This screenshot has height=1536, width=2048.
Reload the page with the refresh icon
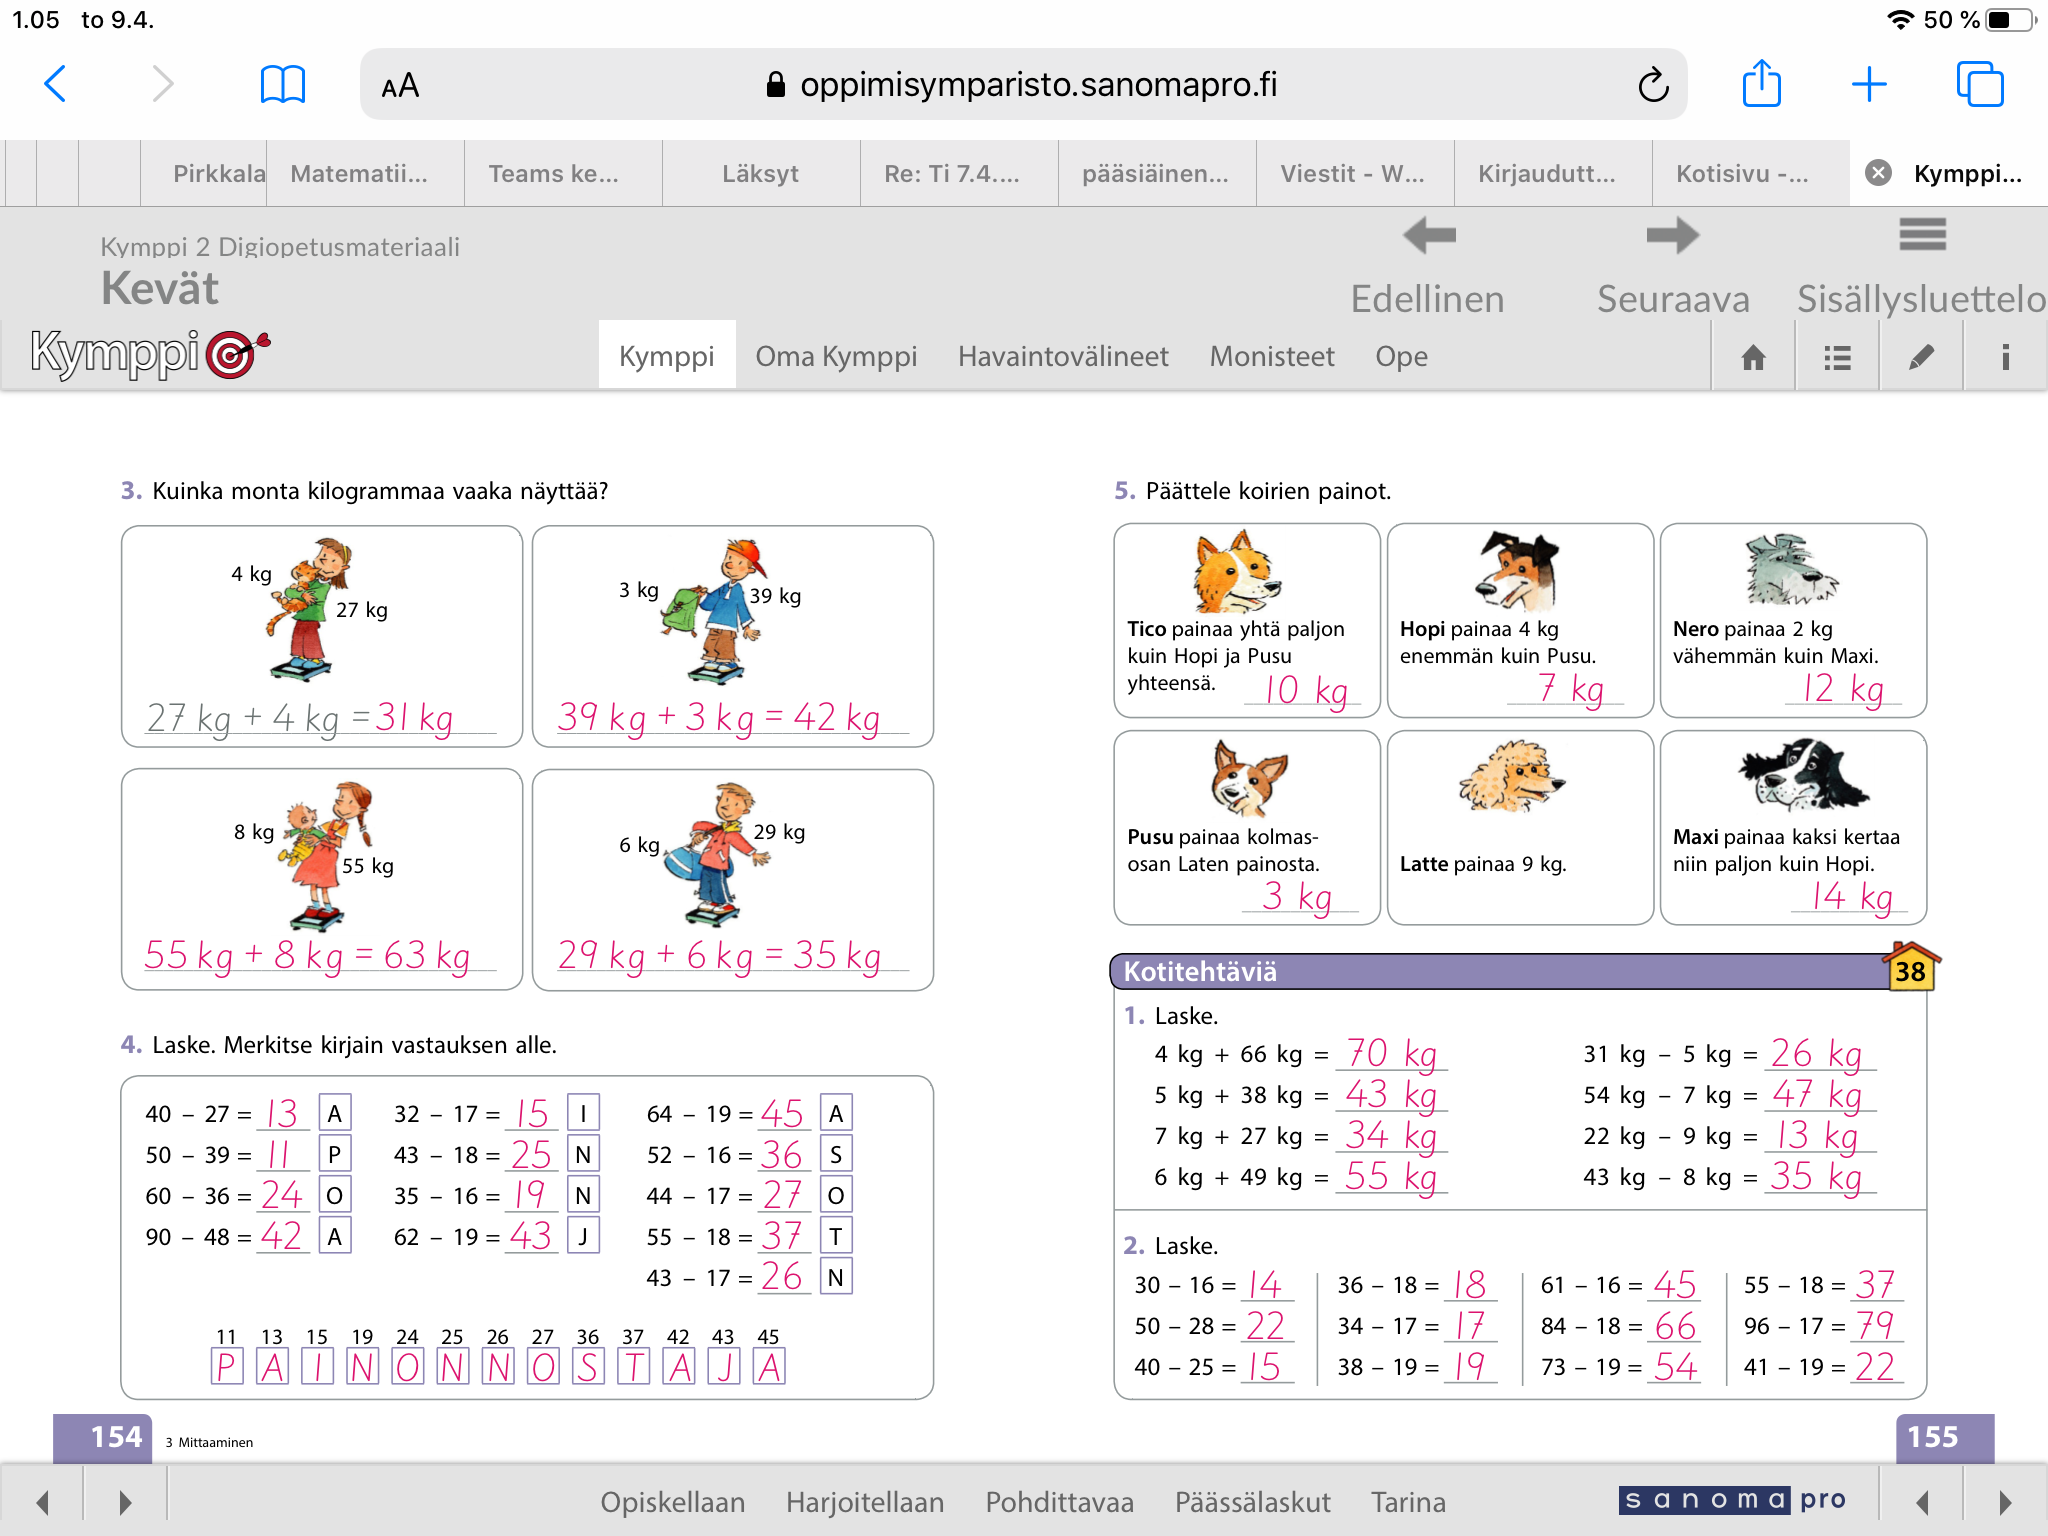[1653, 85]
